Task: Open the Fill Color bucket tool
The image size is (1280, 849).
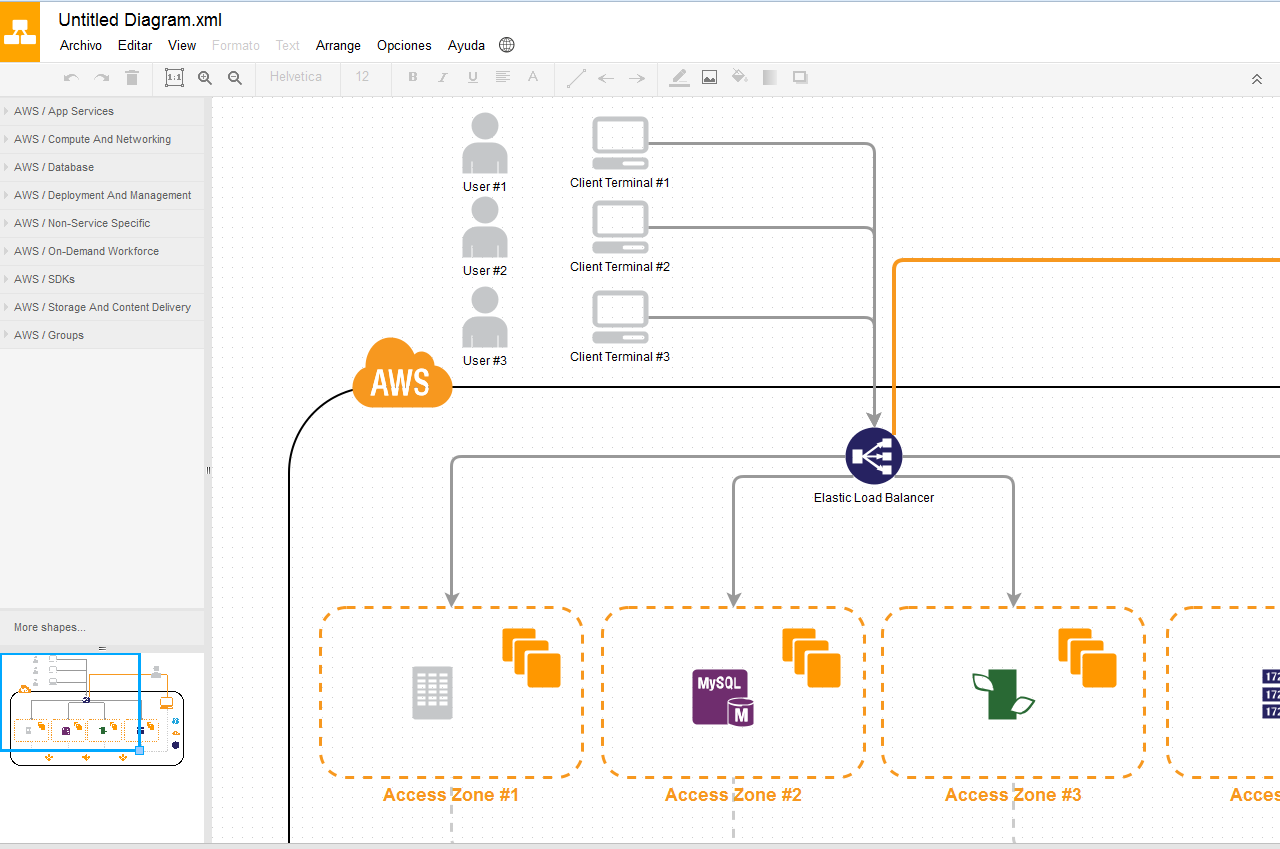Action: coord(739,77)
